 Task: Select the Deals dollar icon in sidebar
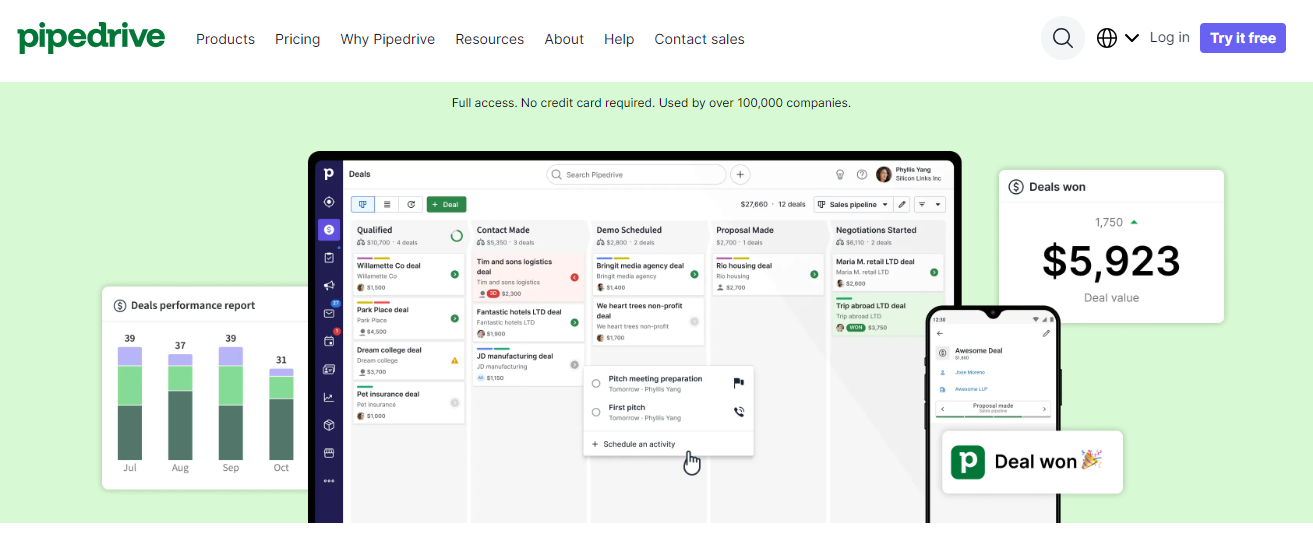click(329, 230)
